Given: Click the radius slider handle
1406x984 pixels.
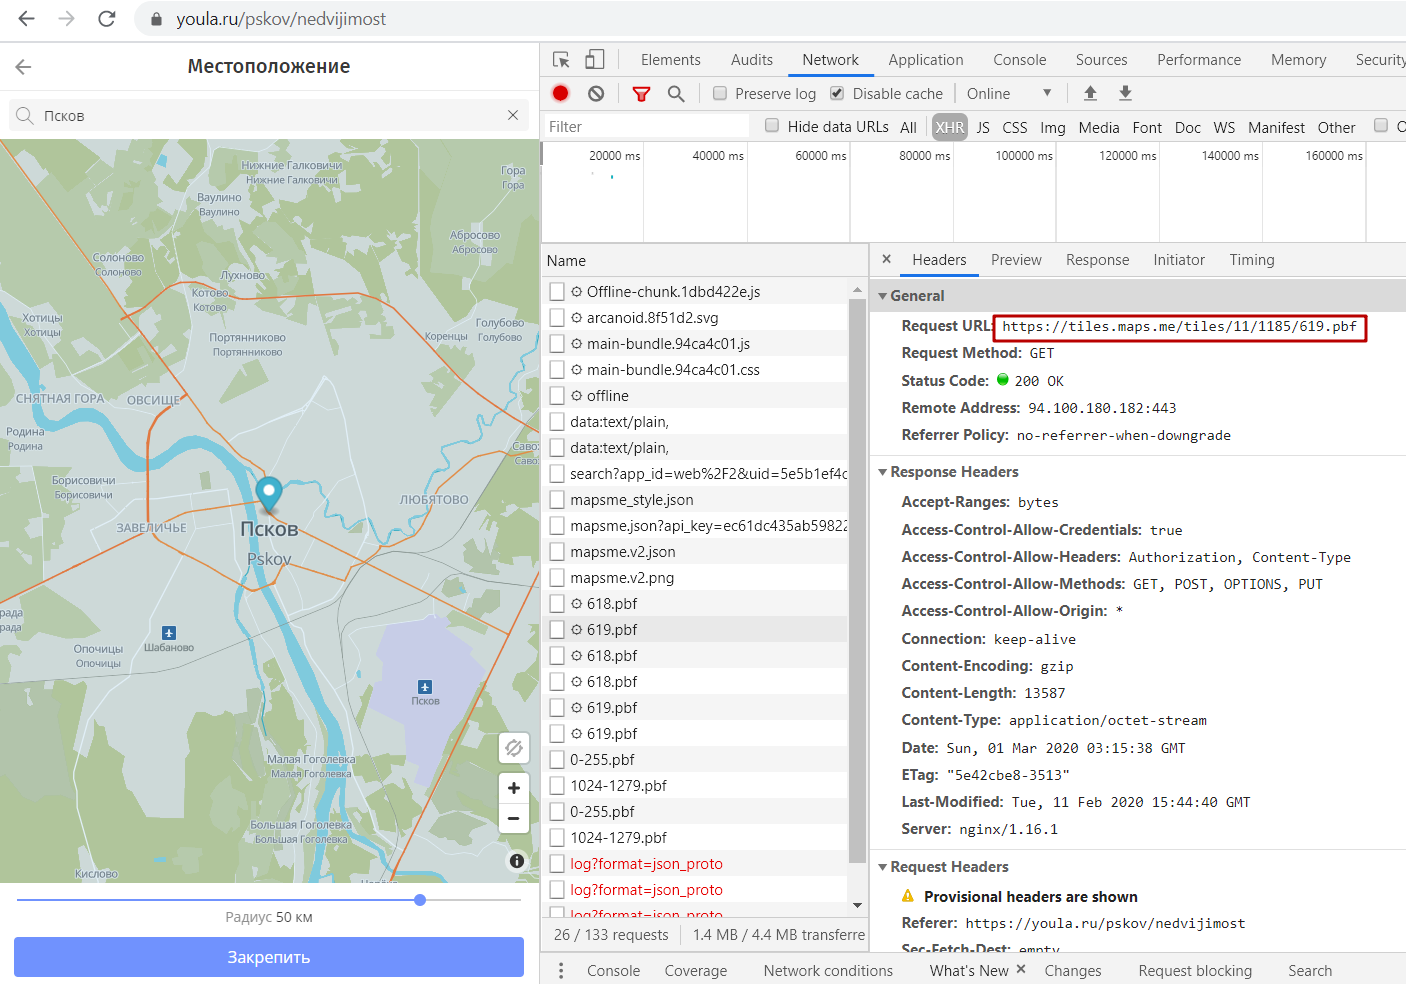Looking at the screenshot, I should click(420, 900).
